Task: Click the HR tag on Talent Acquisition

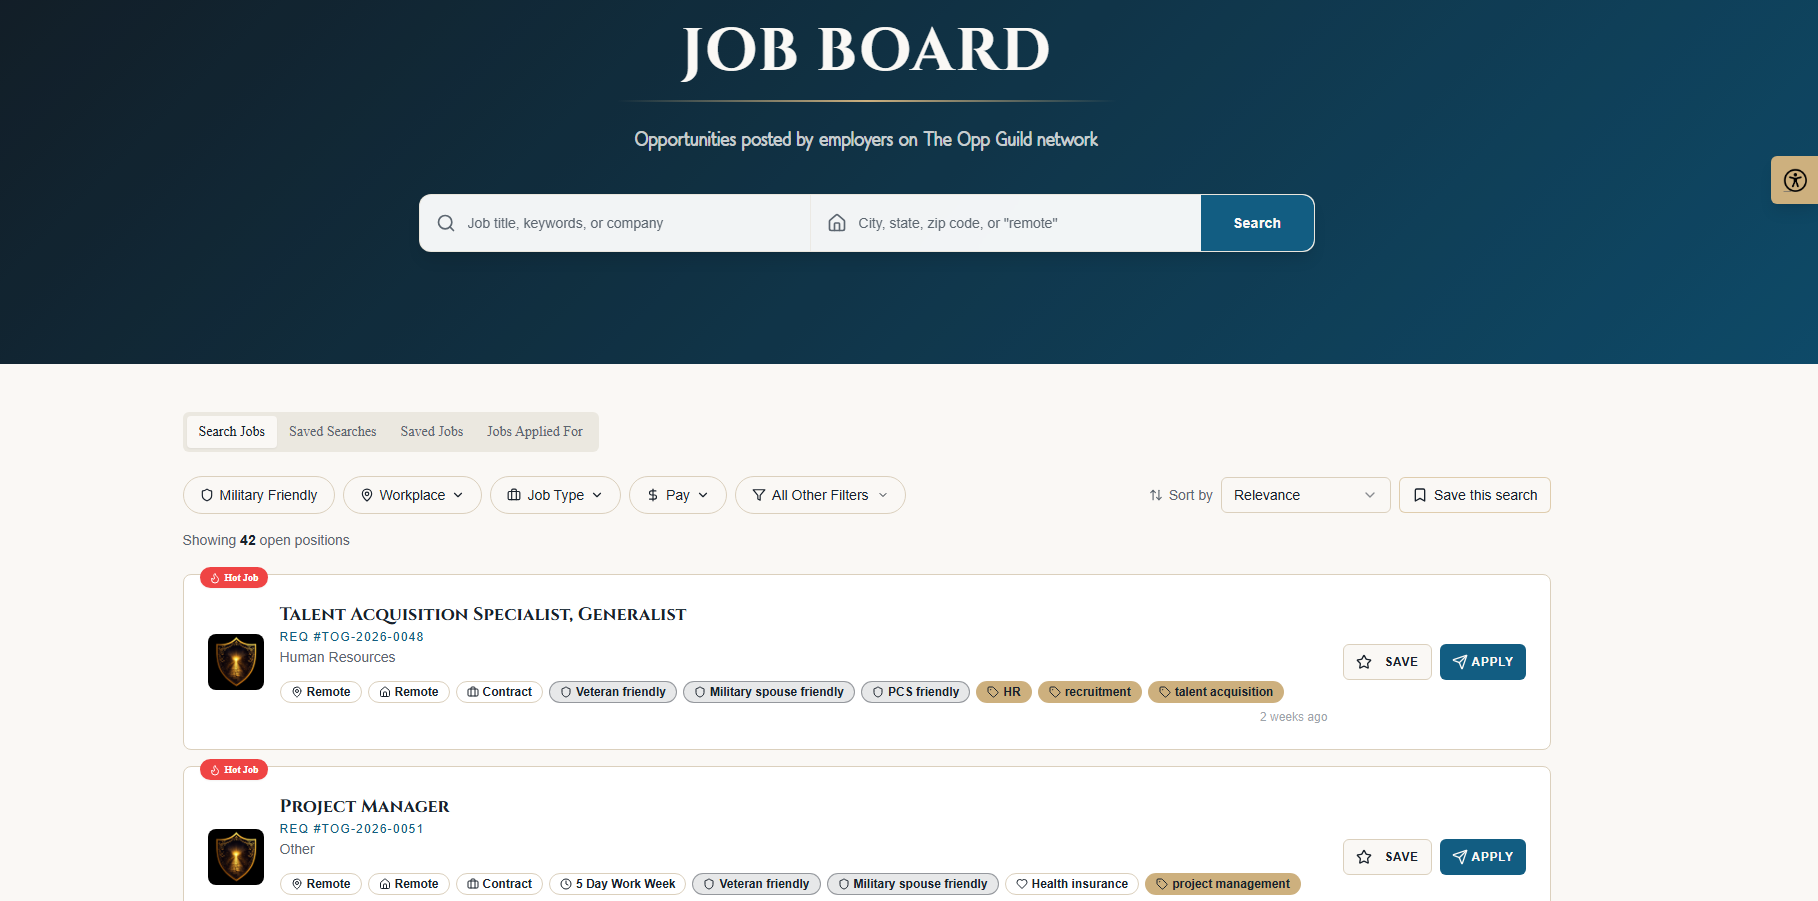Action: (x=1004, y=692)
